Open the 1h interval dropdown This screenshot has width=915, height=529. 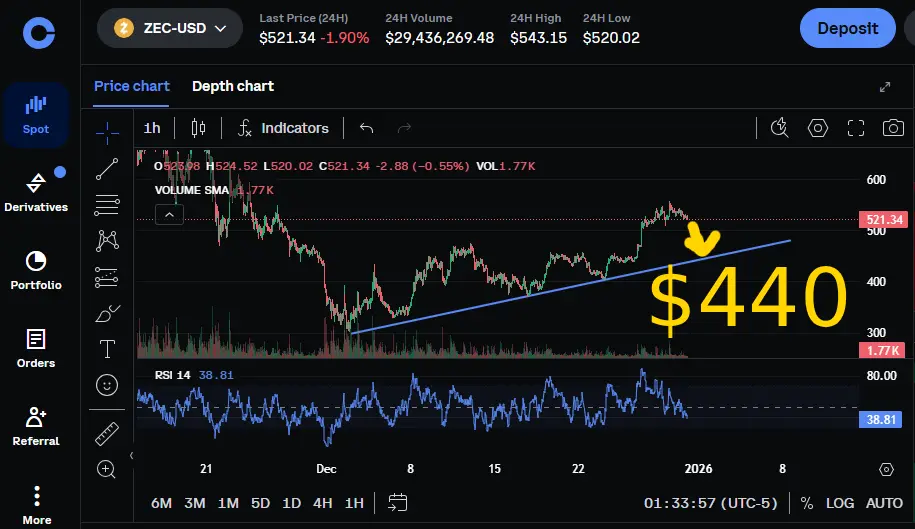point(152,128)
